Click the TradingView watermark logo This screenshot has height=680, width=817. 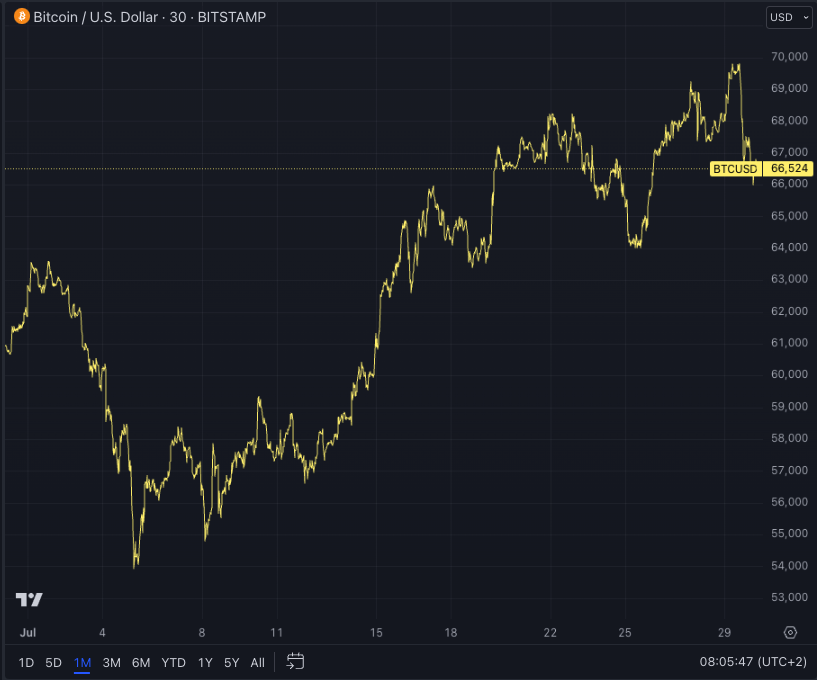pos(30,598)
